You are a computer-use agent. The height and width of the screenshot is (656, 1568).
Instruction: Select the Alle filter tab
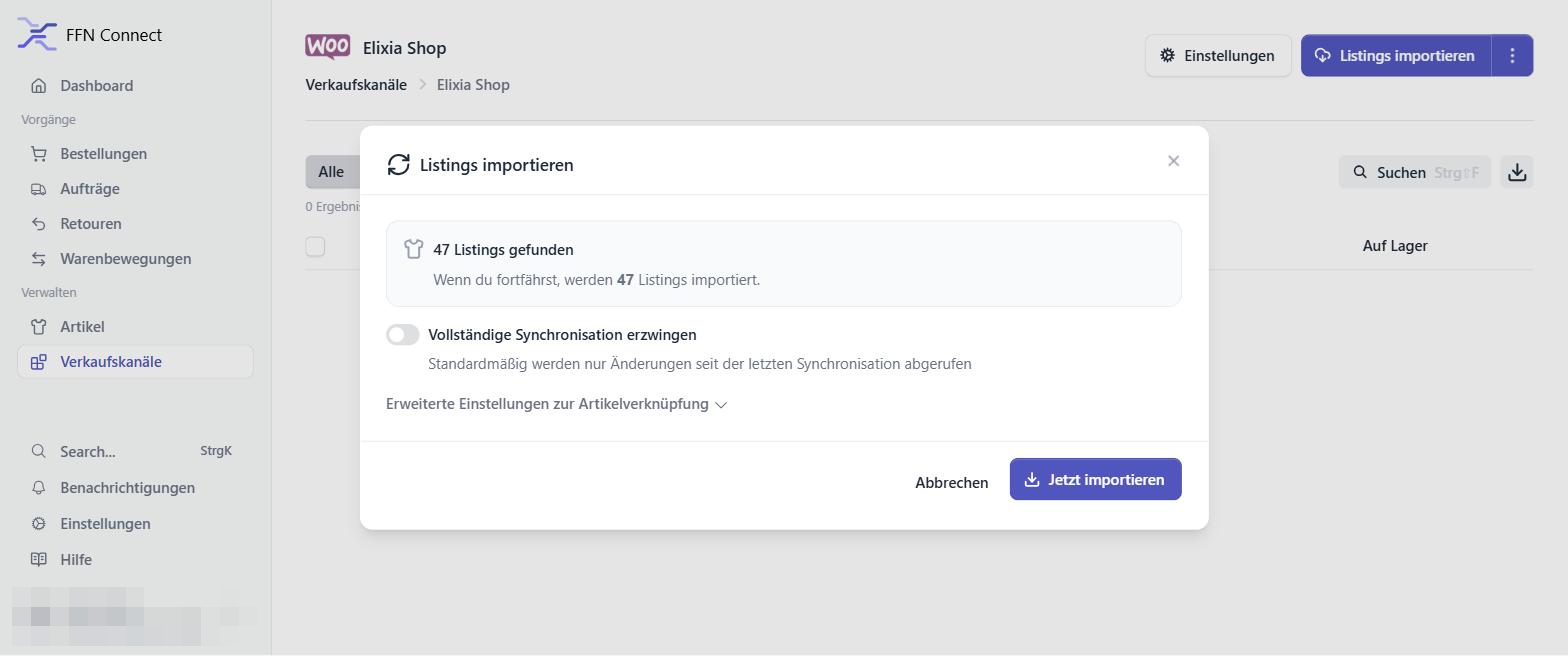pos(331,172)
